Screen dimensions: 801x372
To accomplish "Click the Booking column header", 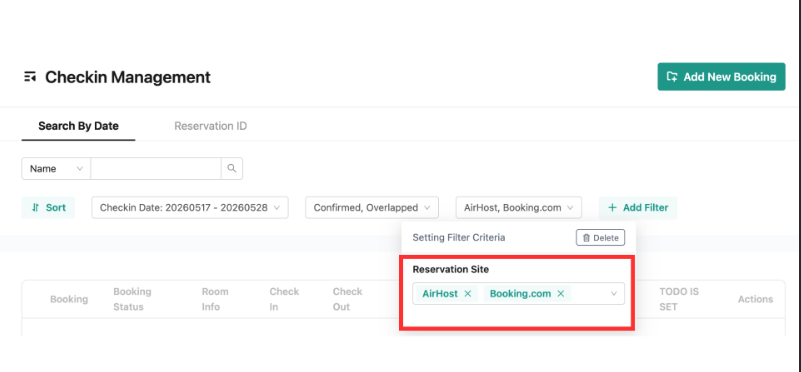I will [69, 299].
